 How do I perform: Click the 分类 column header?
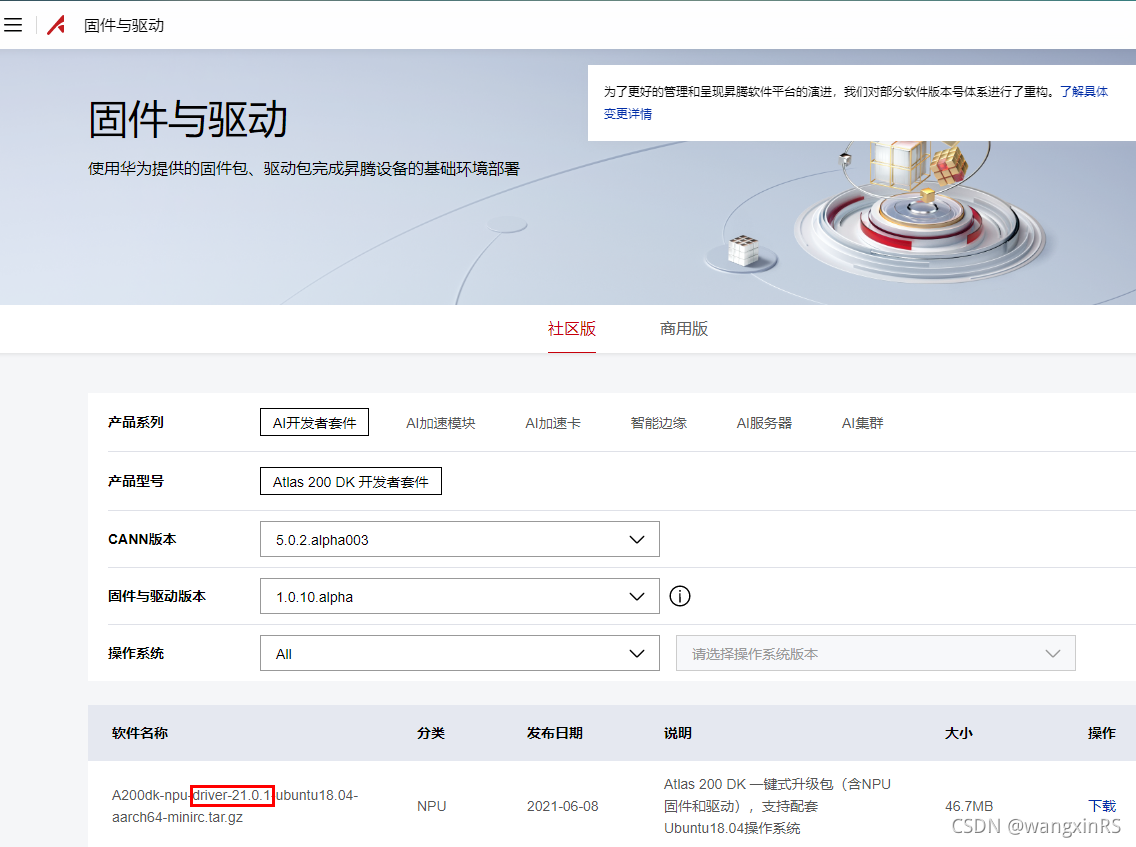pos(430,733)
